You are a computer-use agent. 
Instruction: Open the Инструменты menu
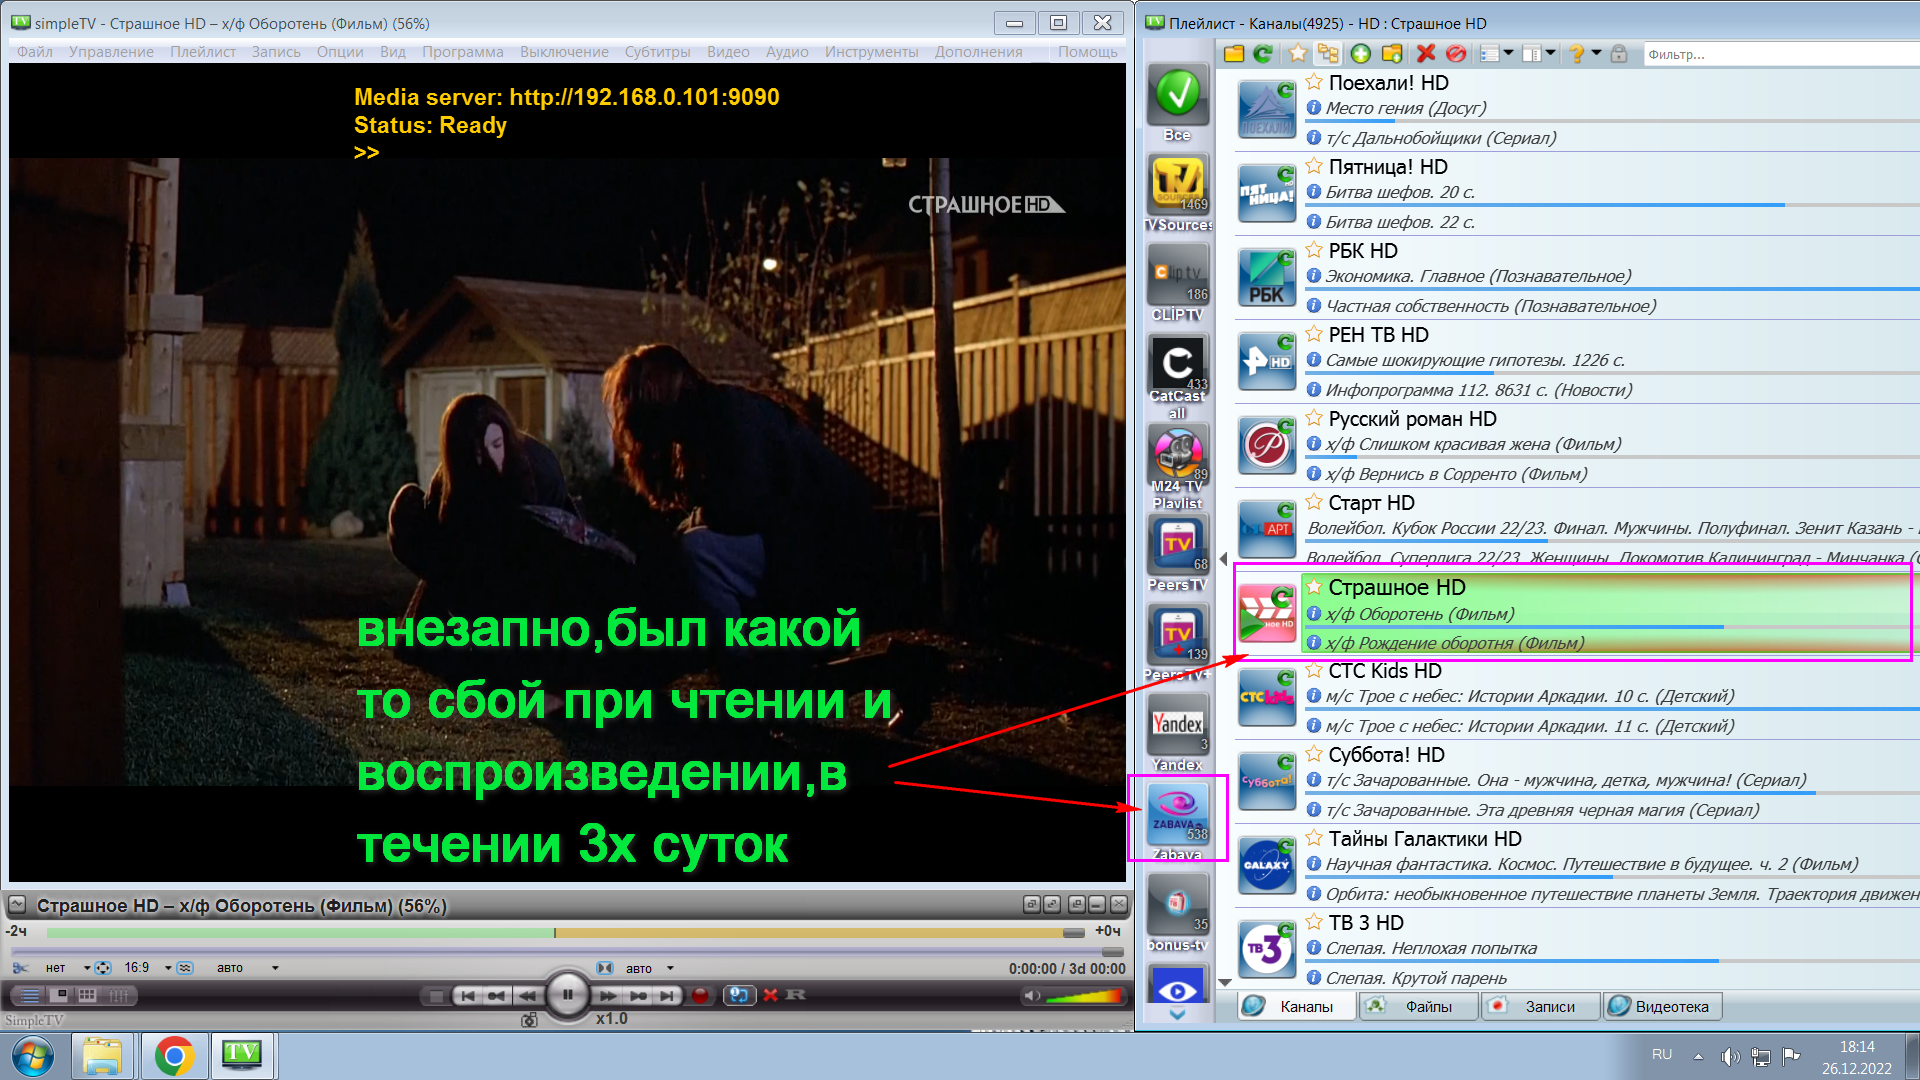point(871,52)
